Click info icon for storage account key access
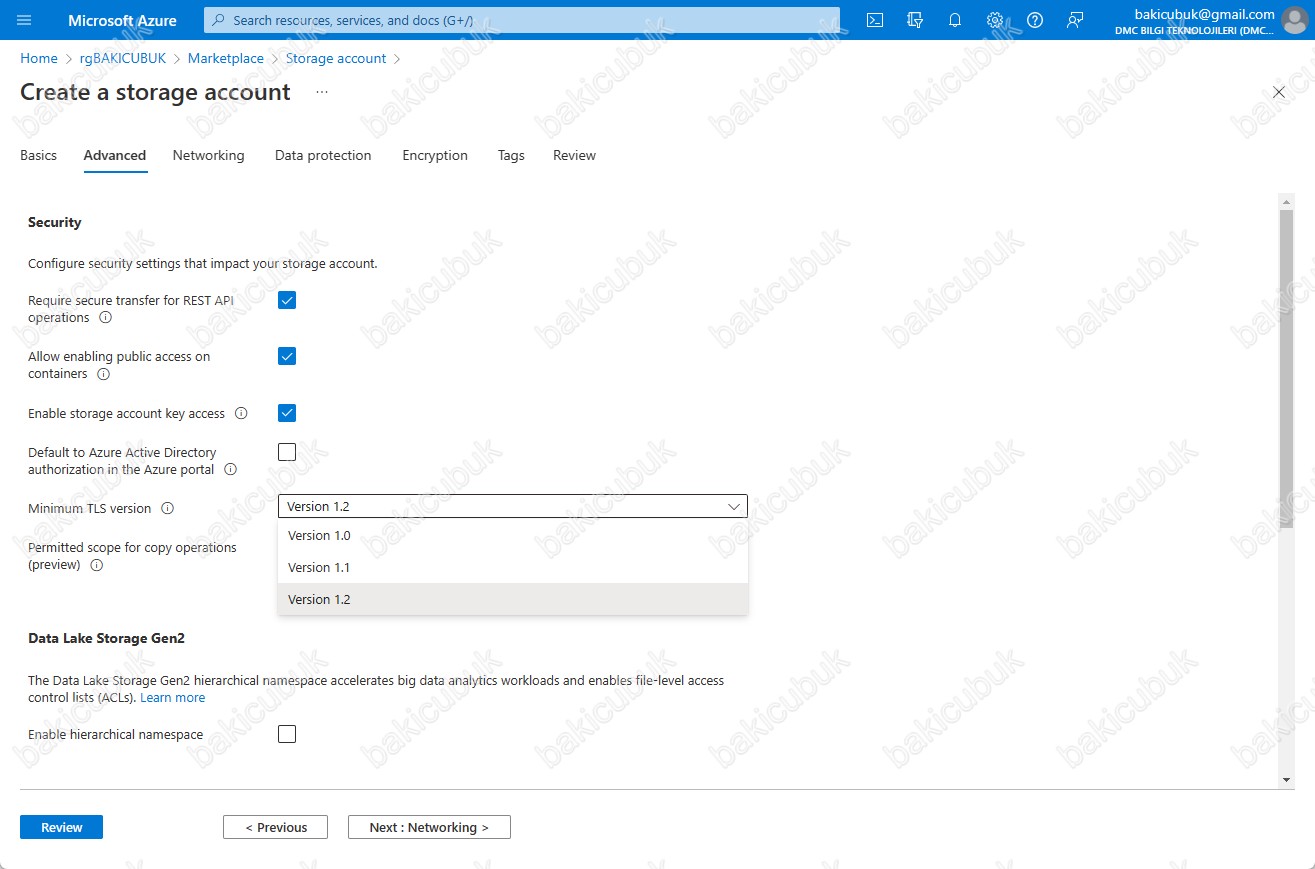Image resolution: width=1315 pixels, height=869 pixels. pos(241,414)
